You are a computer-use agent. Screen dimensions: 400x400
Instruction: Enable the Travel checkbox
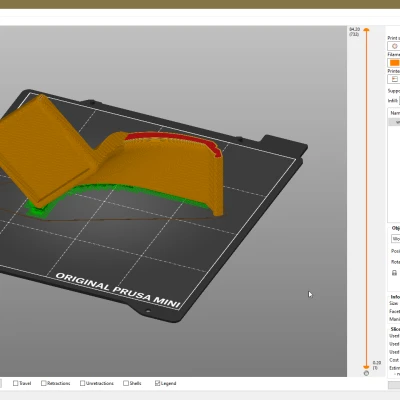coord(15,383)
